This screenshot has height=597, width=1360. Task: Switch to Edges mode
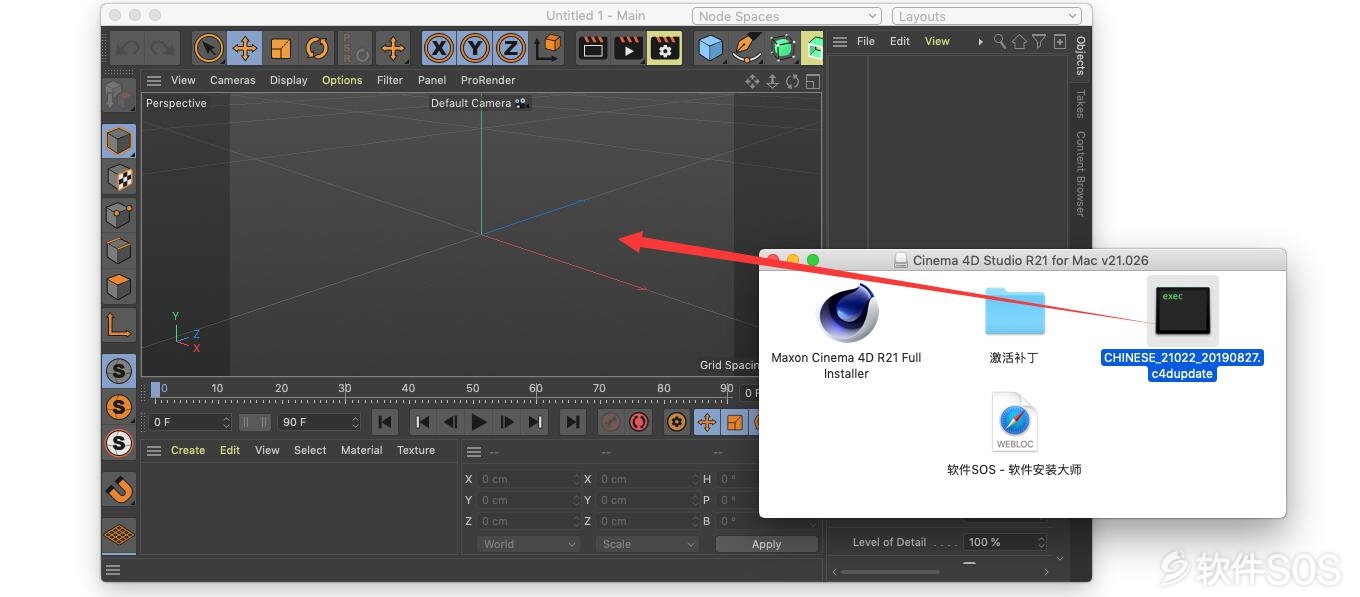click(x=119, y=250)
